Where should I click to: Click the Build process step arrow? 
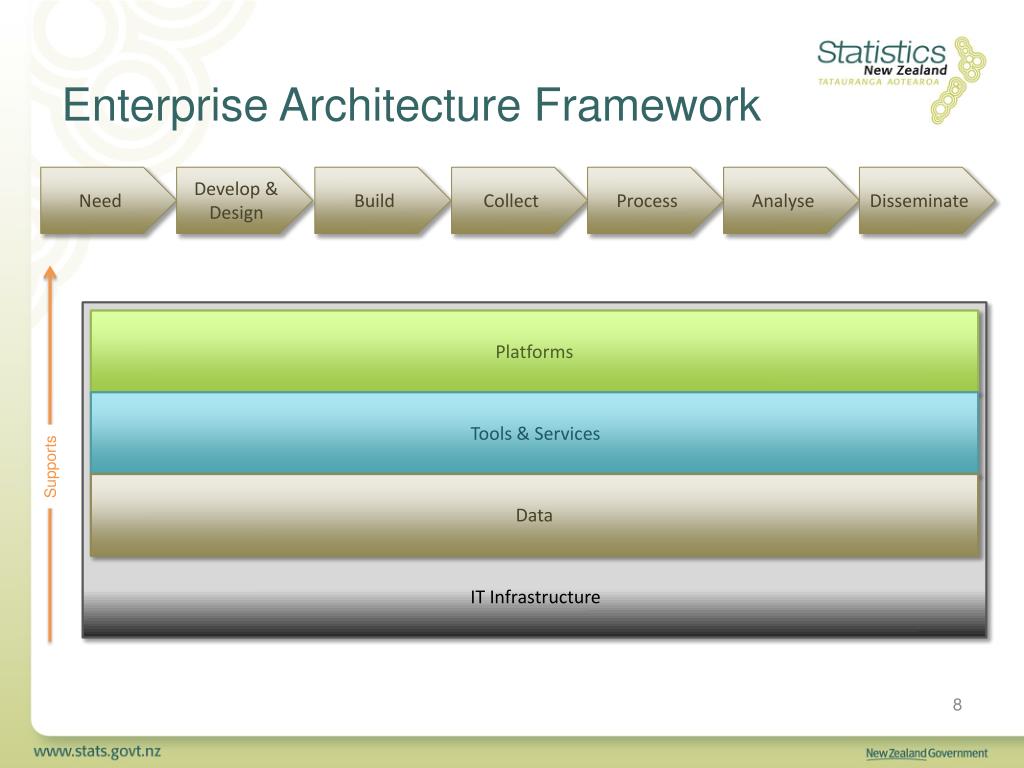click(x=381, y=200)
